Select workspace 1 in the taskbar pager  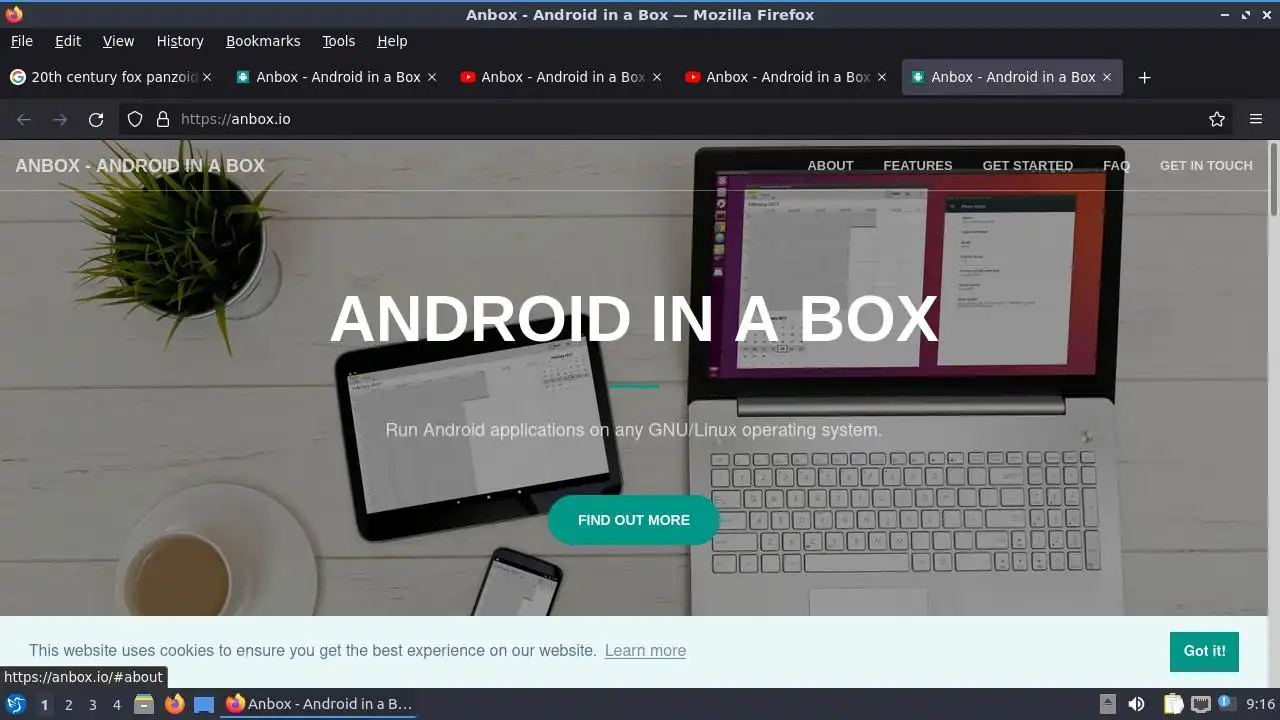point(45,704)
